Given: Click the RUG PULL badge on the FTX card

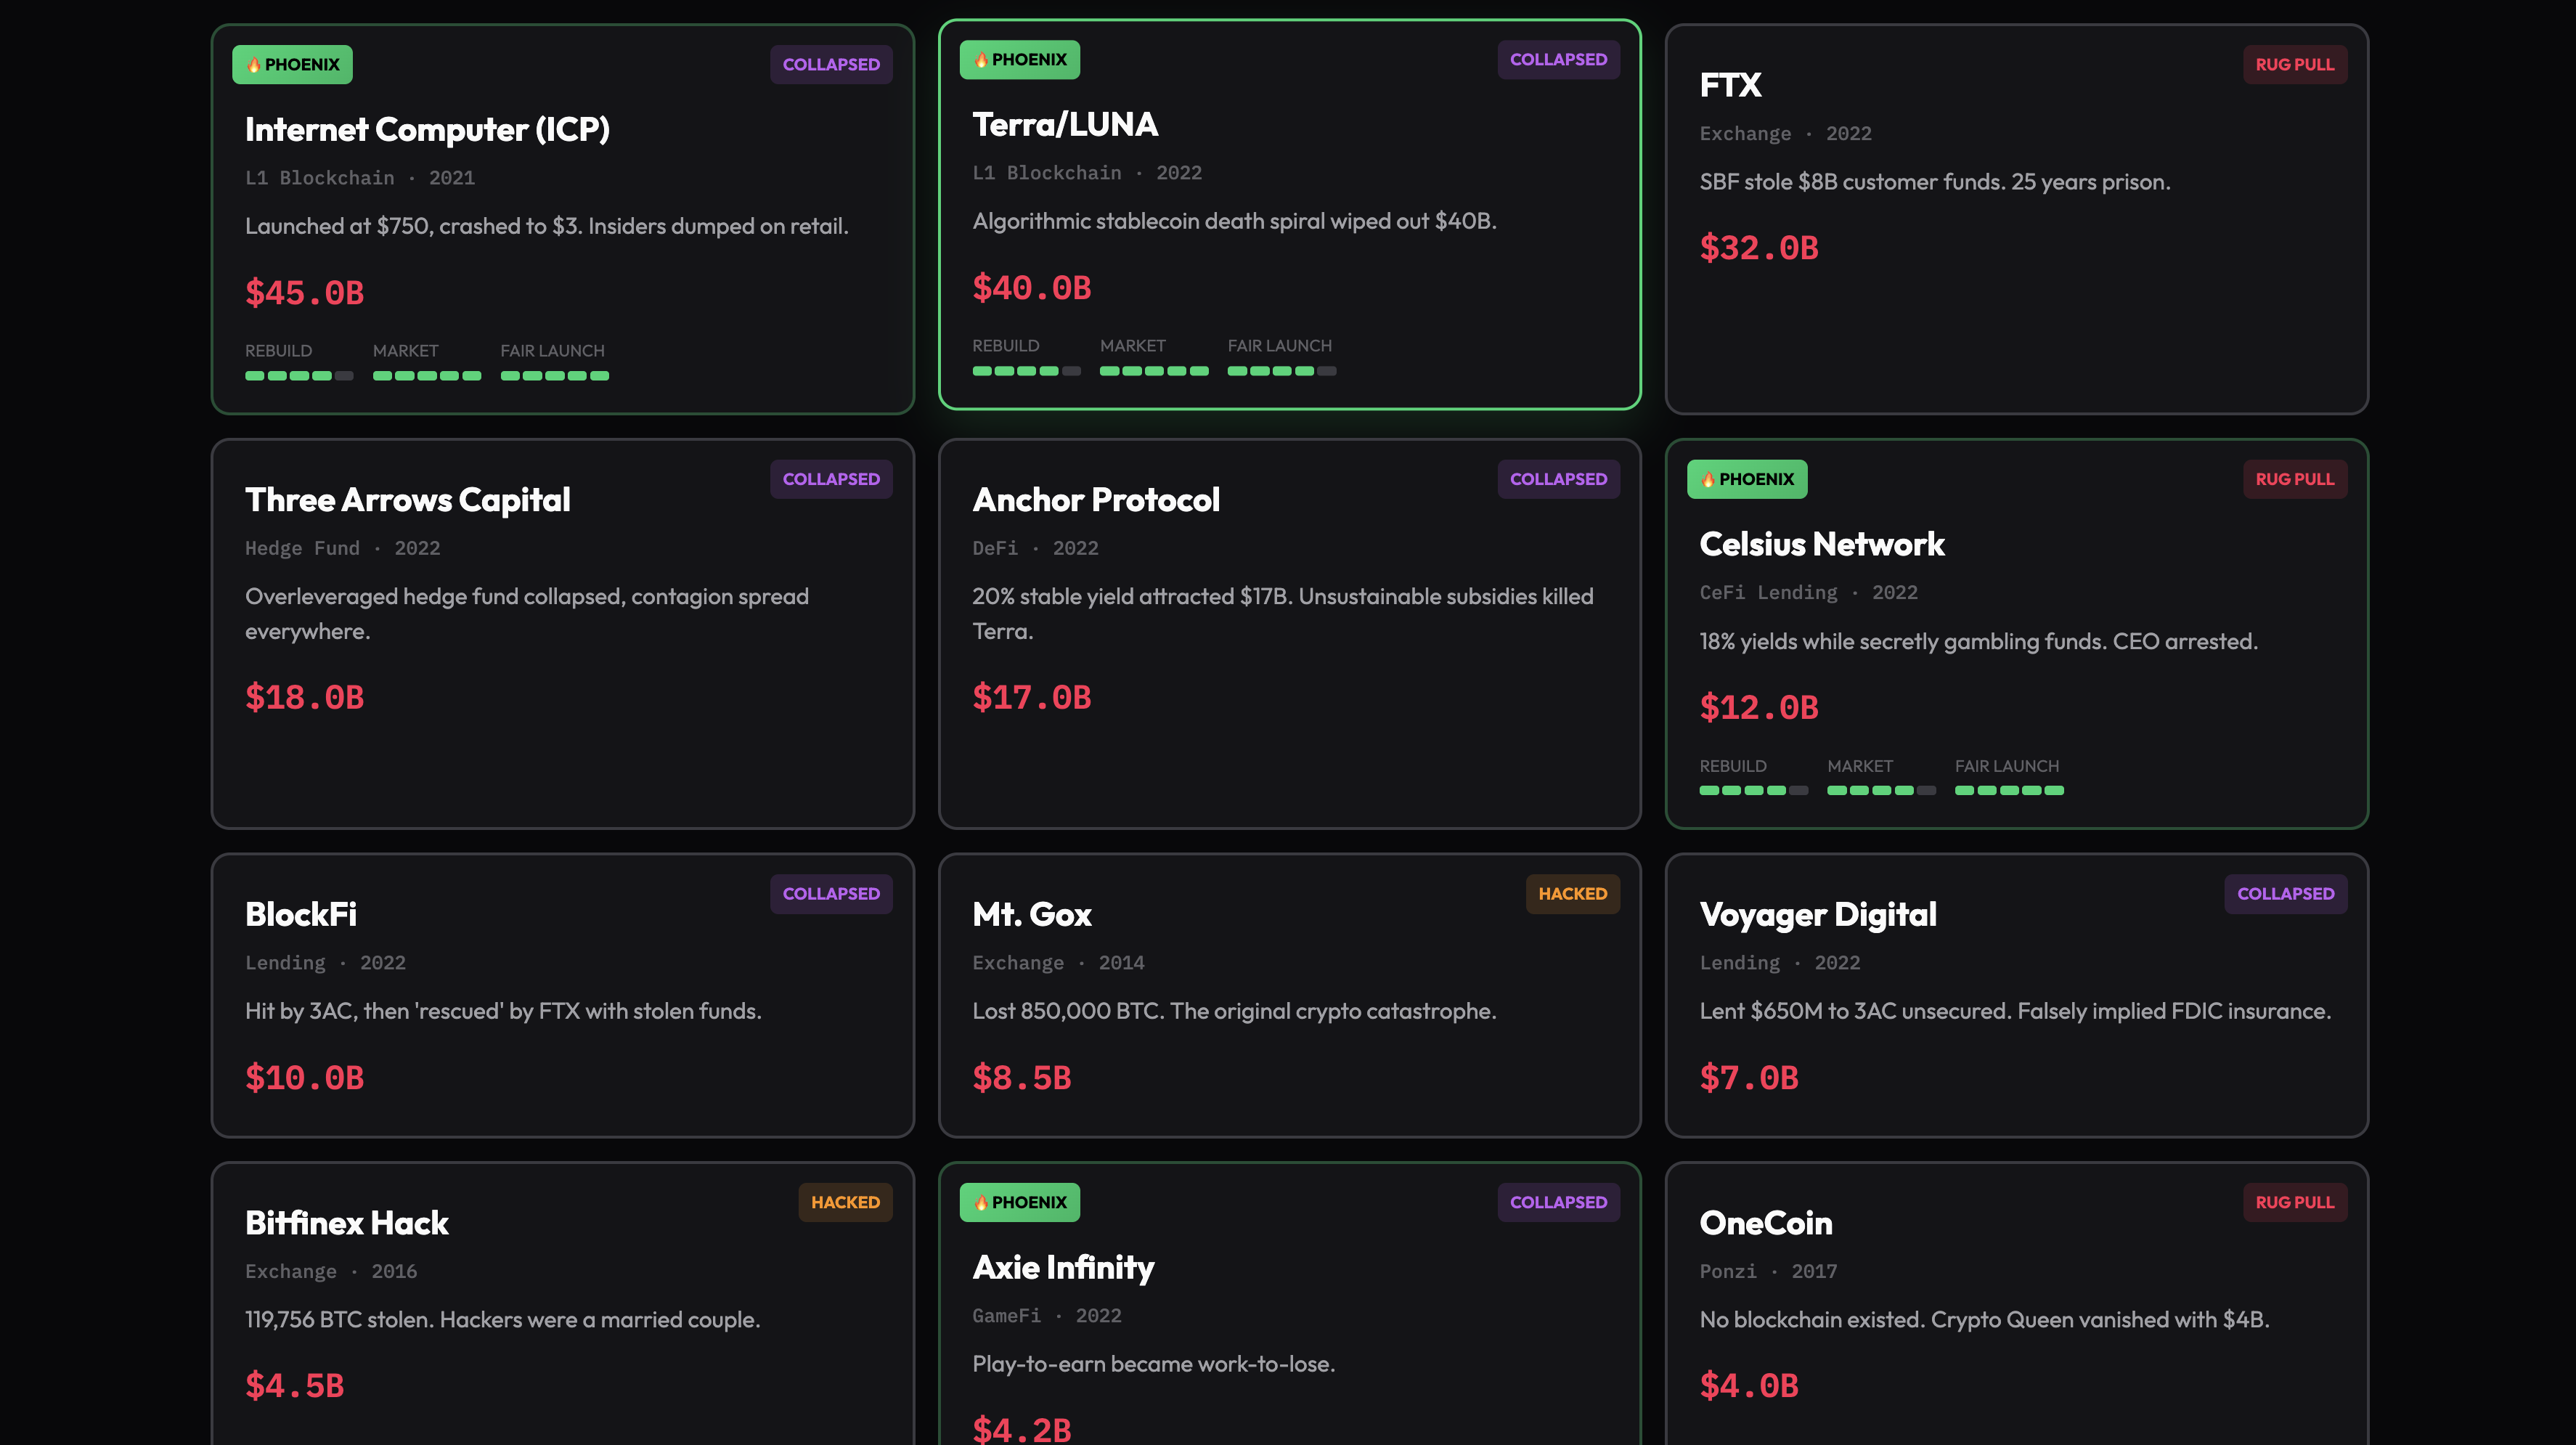Looking at the screenshot, I should point(2295,63).
